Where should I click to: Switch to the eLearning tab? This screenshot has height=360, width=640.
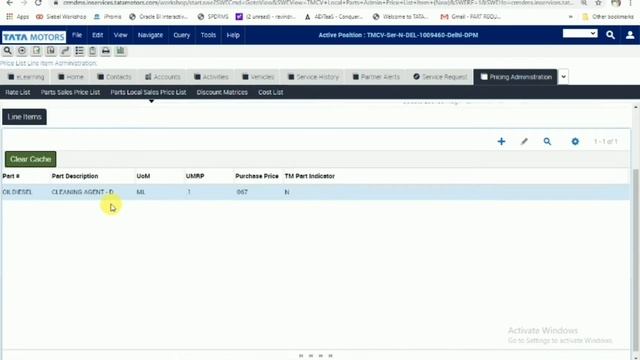click(26, 77)
